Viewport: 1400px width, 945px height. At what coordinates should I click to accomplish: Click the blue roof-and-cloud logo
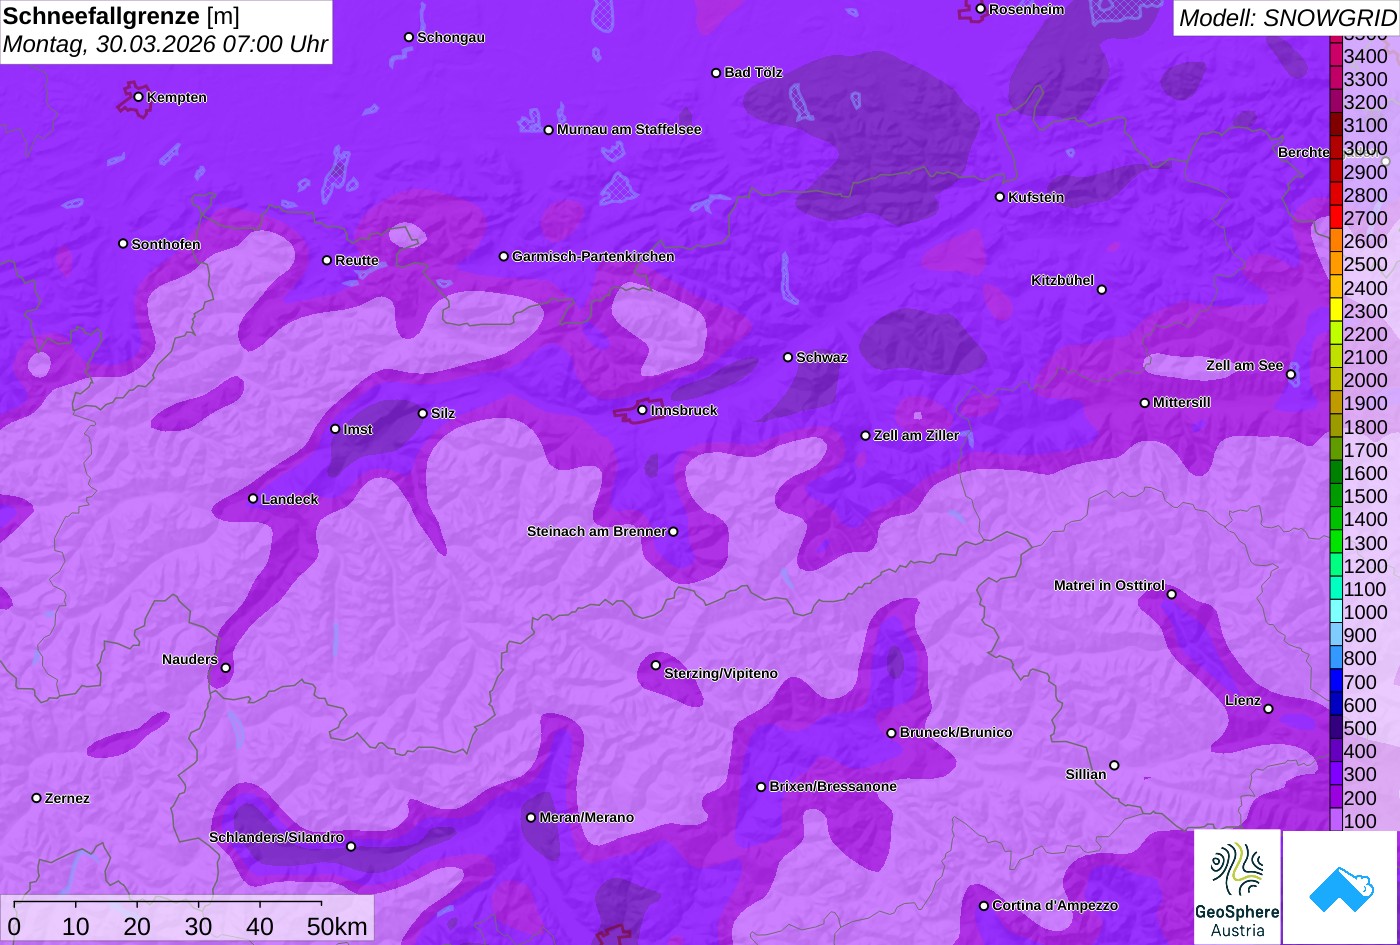click(1341, 887)
